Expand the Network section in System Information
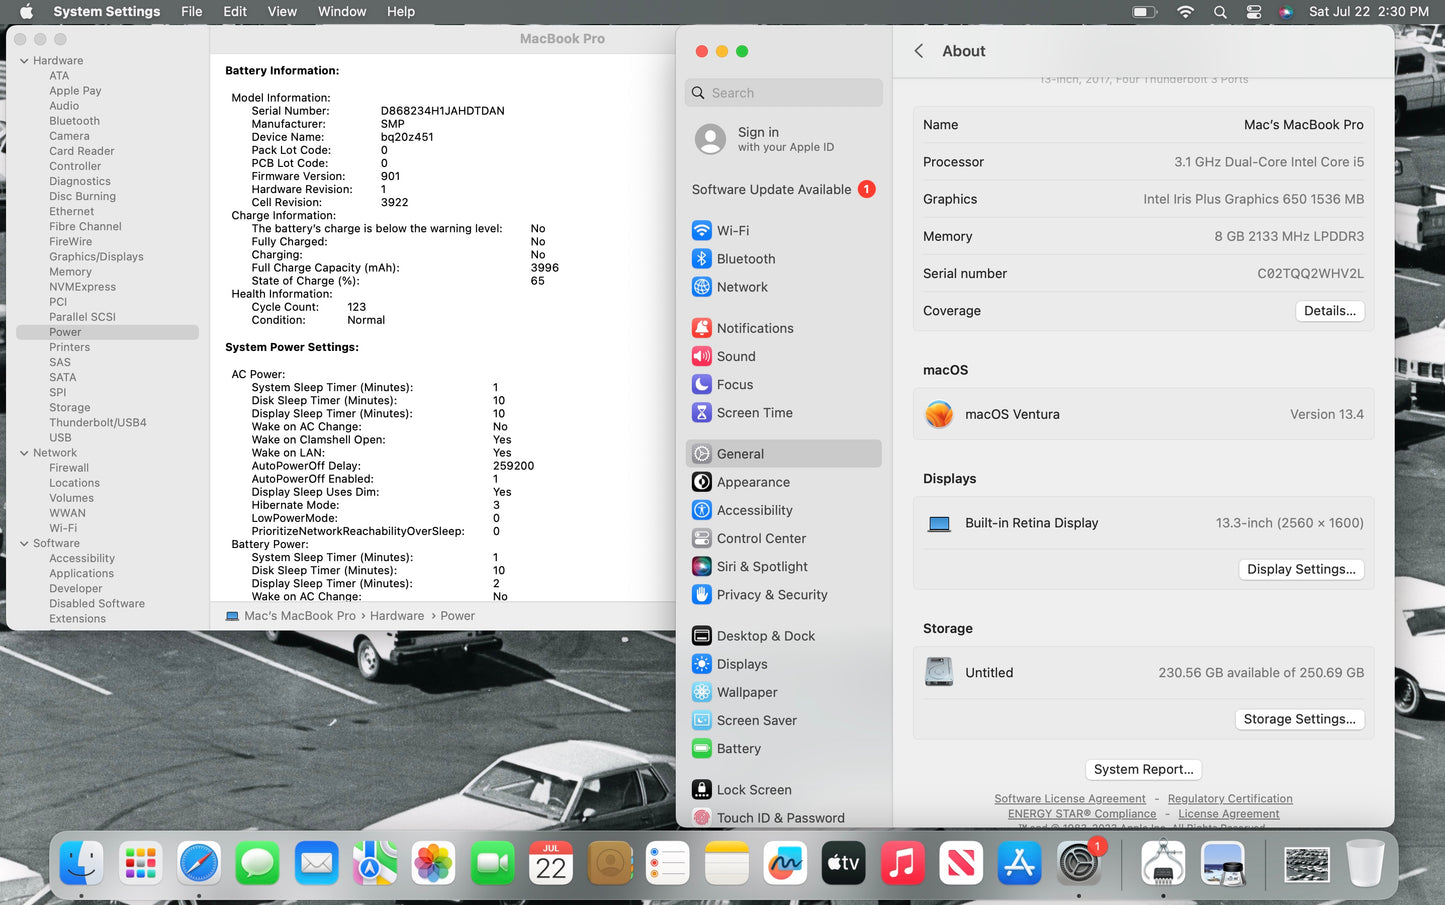Viewport: 1445px width, 905px height. [25, 452]
